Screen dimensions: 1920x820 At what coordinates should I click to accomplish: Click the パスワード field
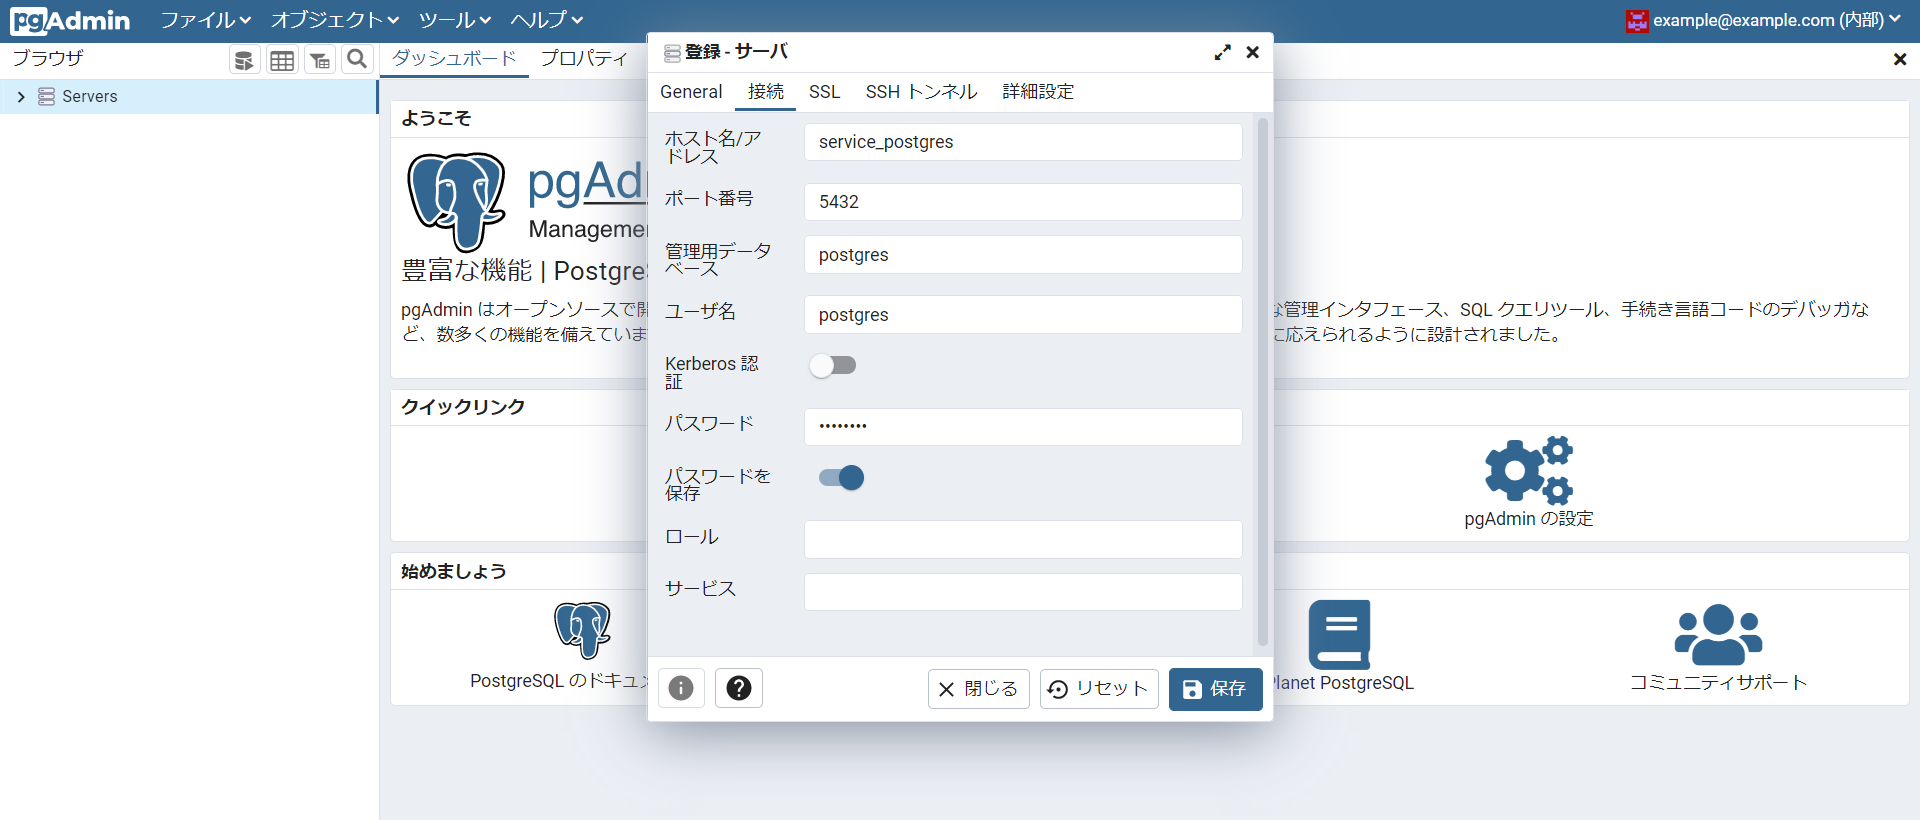(x=1023, y=427)
